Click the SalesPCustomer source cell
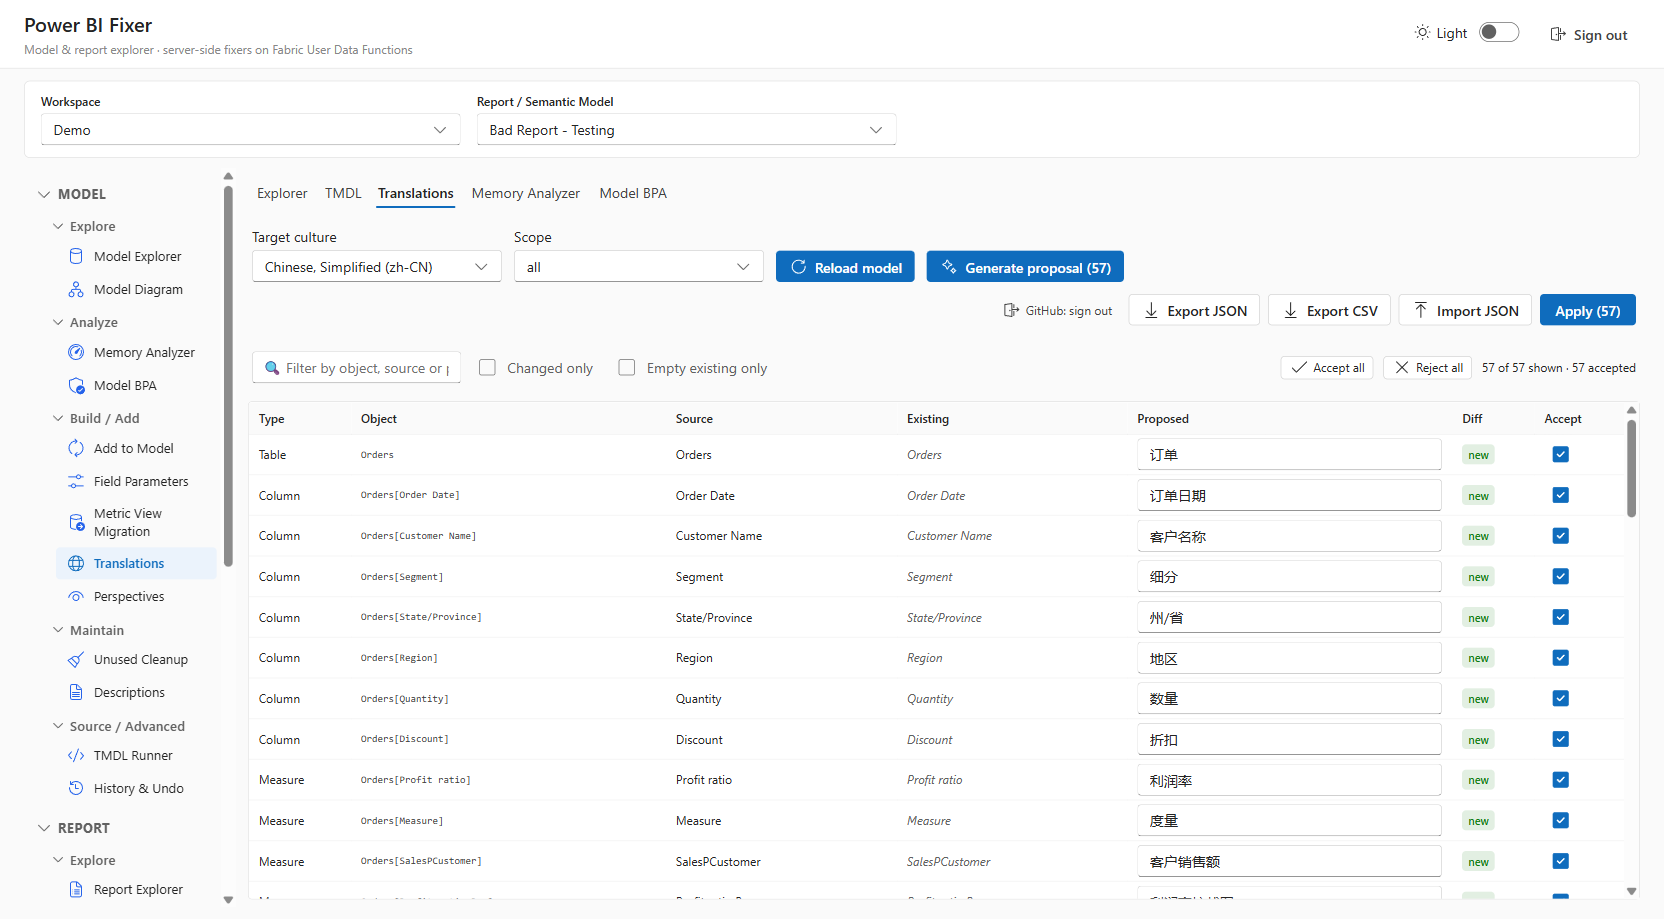Viewport: 1664px width, 919px height. coord(718,862)
